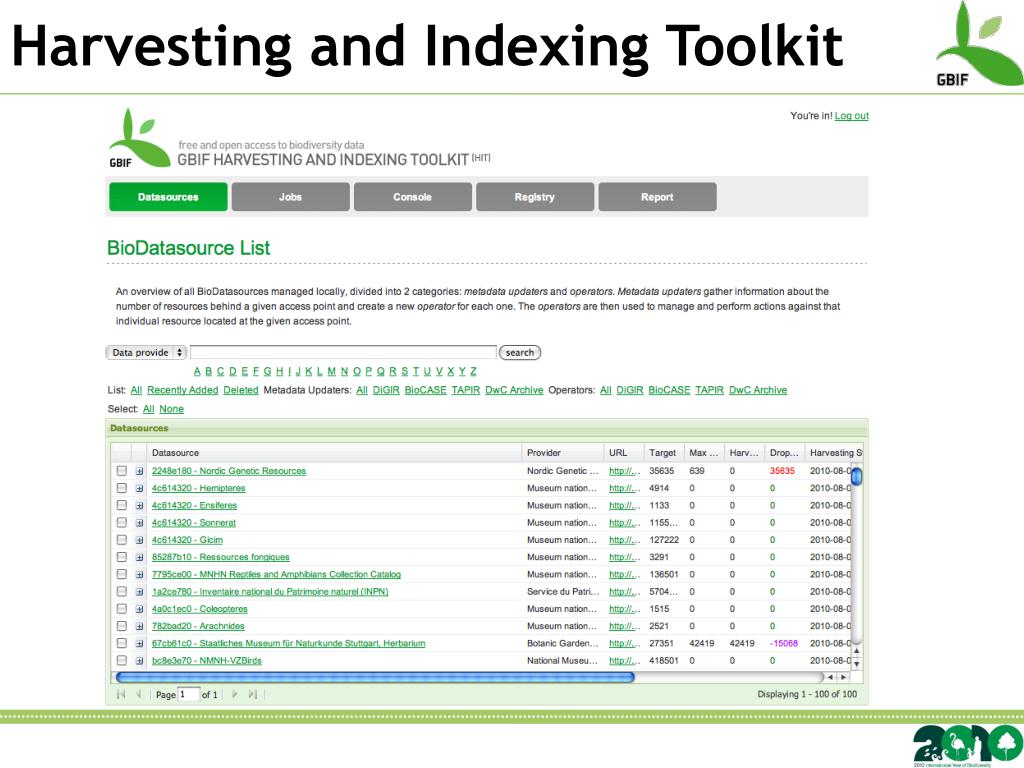Filter datasources by letter A
The image size is (1024, 768).
[197, 372]
